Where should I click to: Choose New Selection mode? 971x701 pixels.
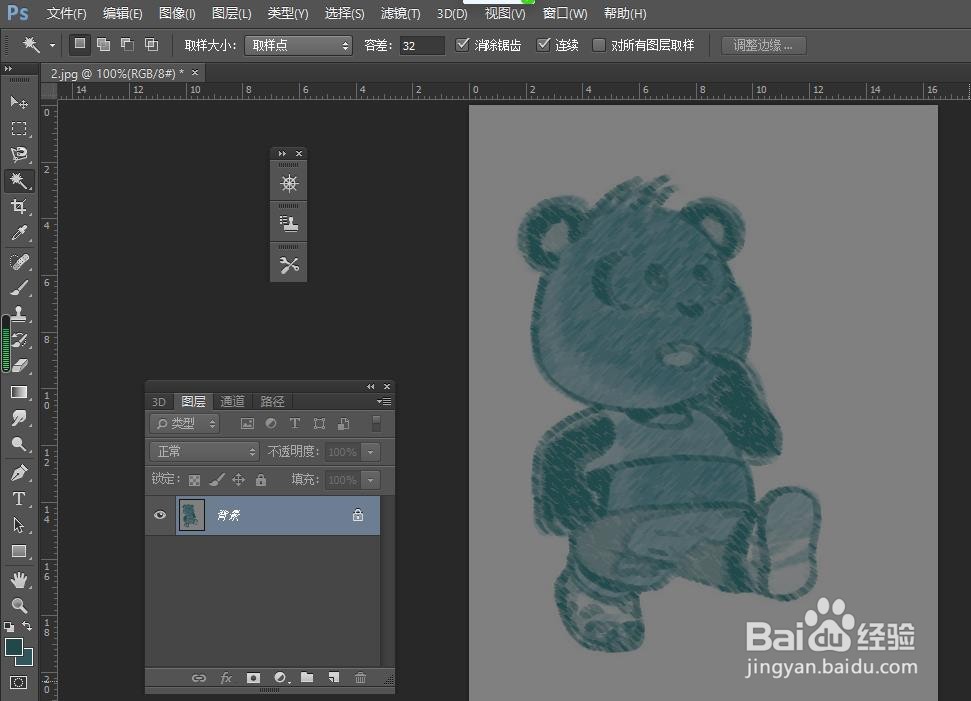point(80,44)
